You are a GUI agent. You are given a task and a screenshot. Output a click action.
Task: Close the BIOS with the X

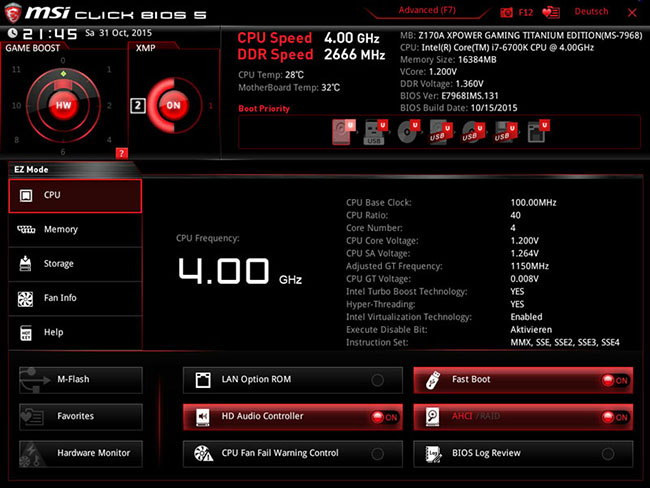click(632, 13)
